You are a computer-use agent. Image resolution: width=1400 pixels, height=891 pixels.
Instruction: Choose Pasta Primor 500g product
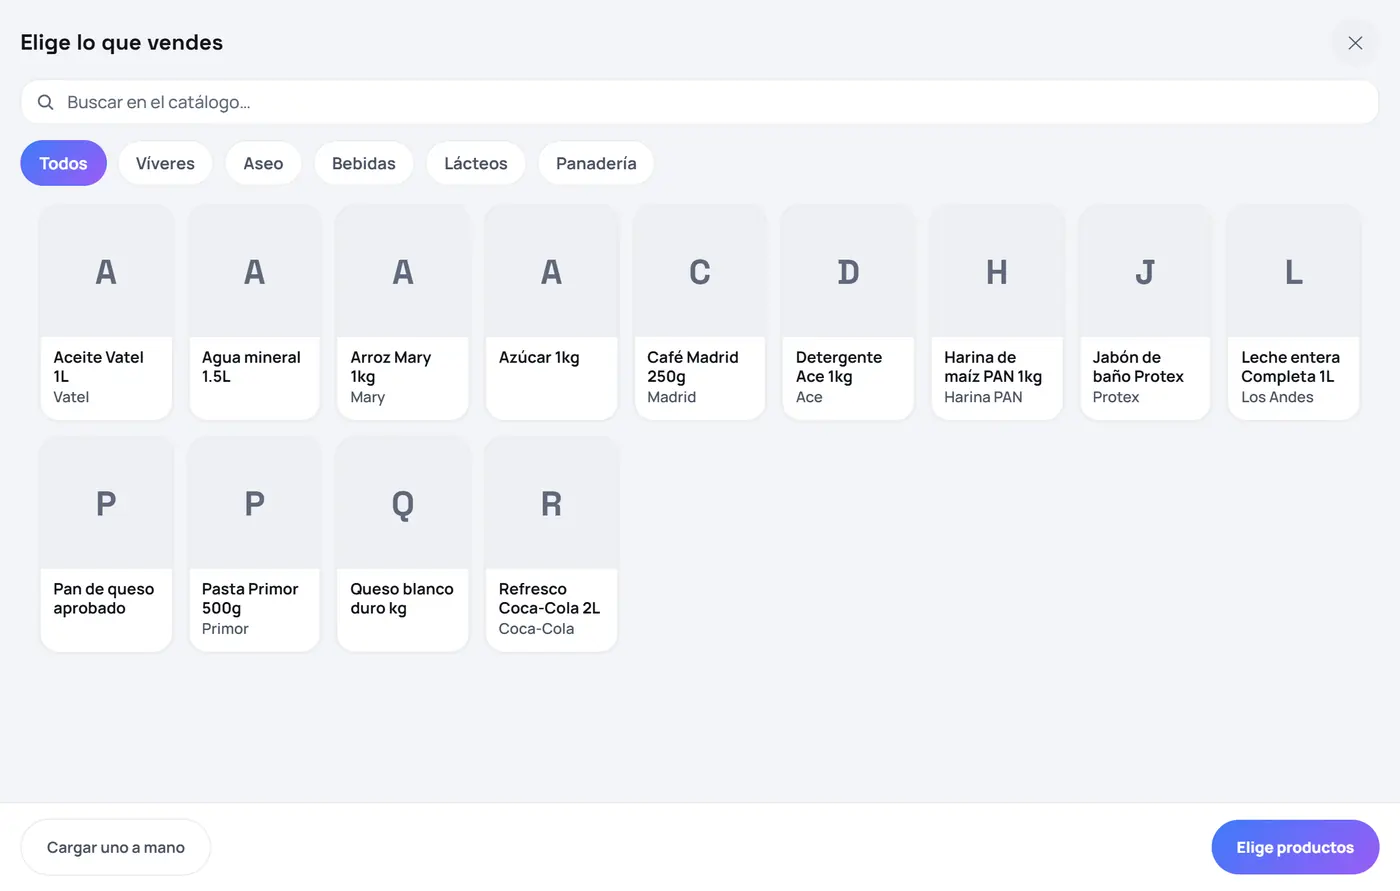click(254, 545)
